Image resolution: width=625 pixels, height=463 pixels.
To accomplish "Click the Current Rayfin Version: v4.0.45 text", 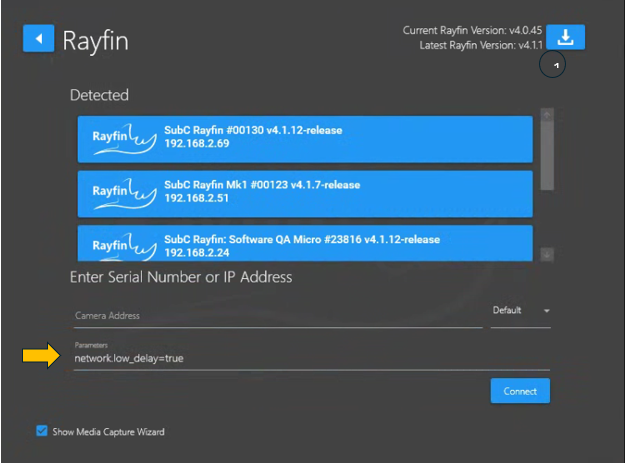I will [x=472, y=30].
